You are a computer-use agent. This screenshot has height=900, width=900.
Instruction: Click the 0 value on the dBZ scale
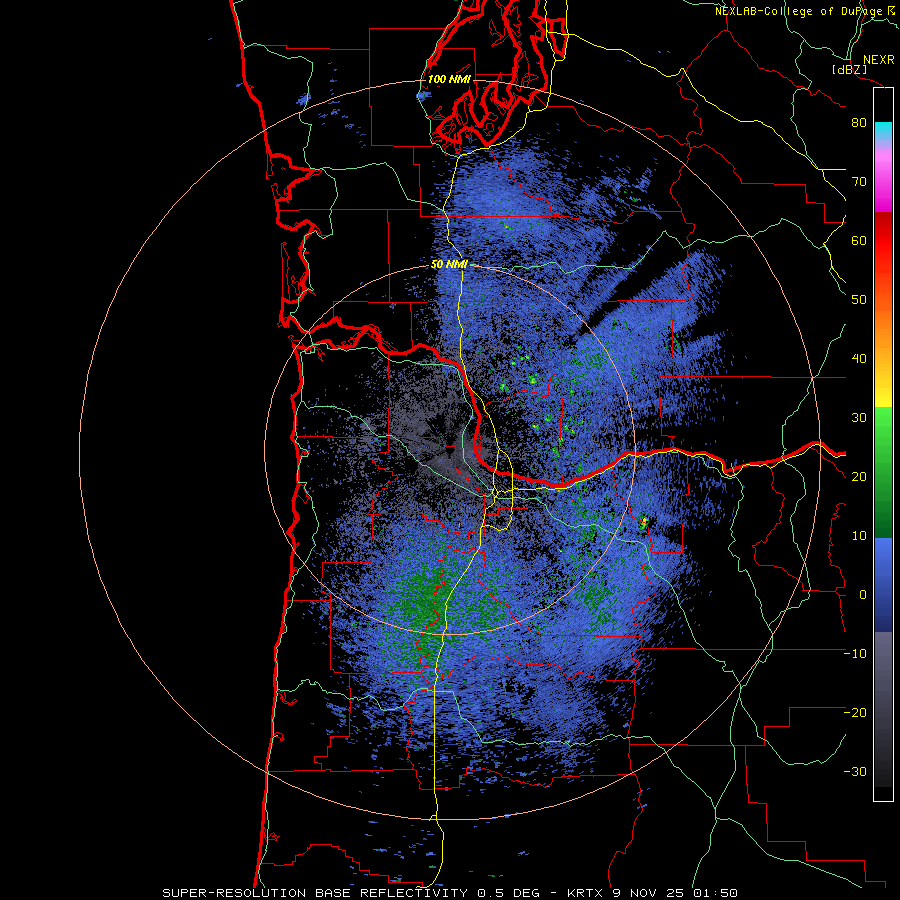click(x=863, y=595)
